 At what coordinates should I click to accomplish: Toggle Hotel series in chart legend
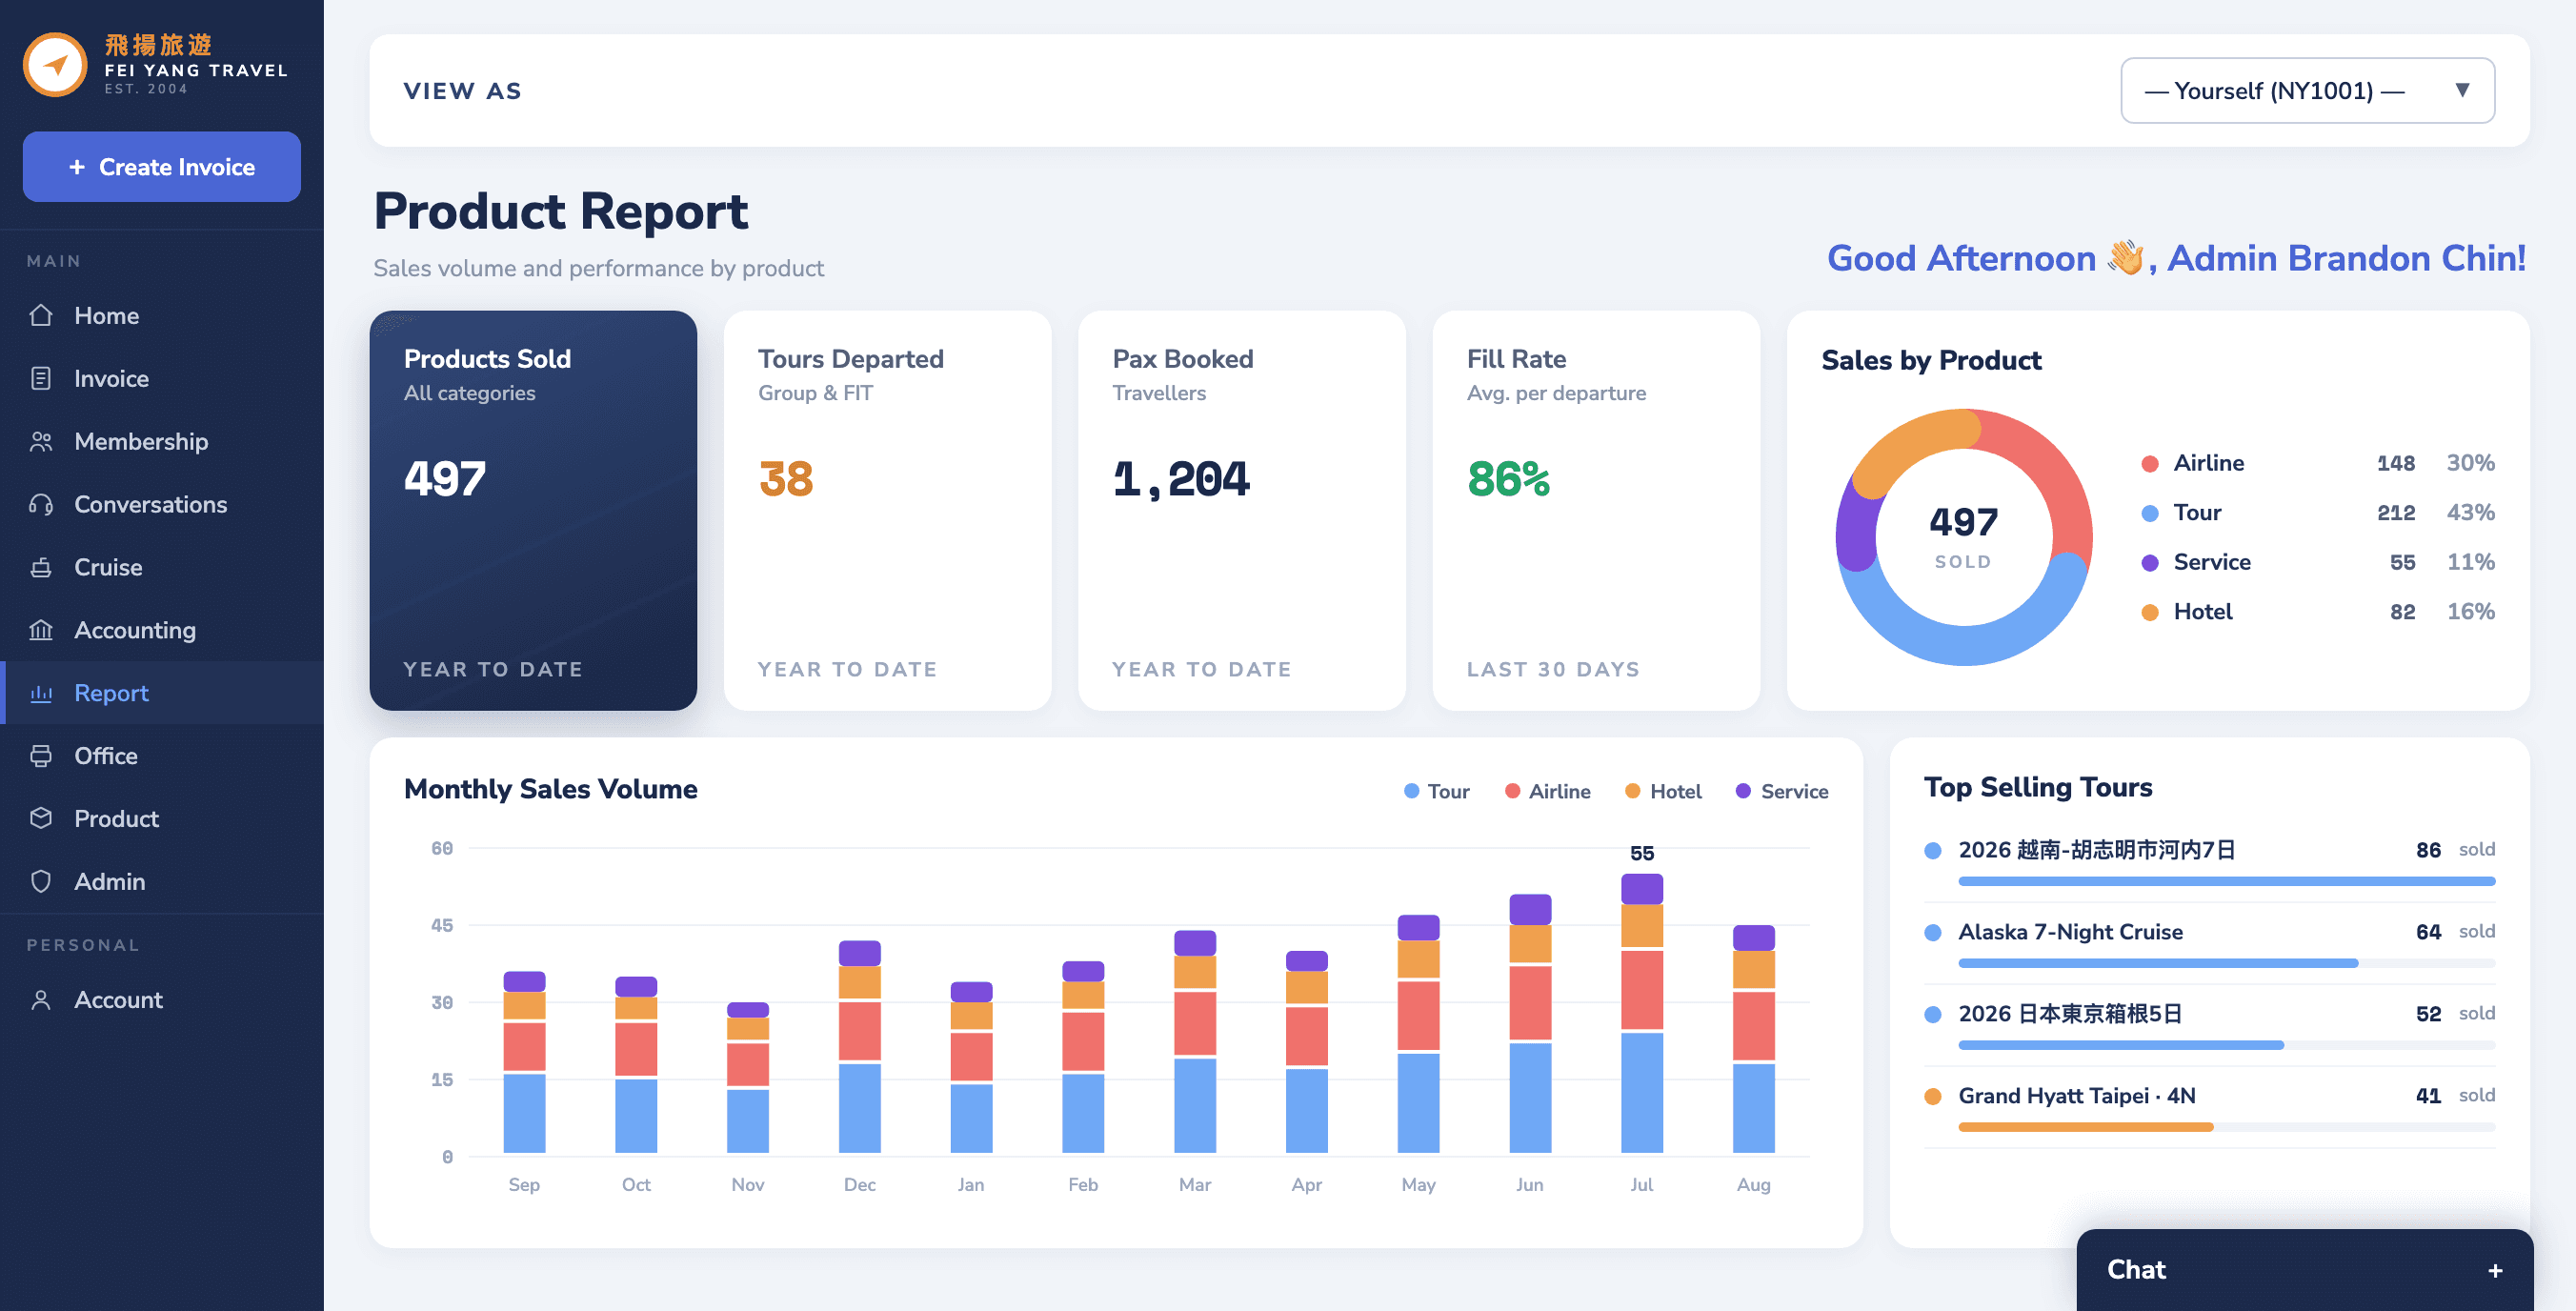(1663, 791)
